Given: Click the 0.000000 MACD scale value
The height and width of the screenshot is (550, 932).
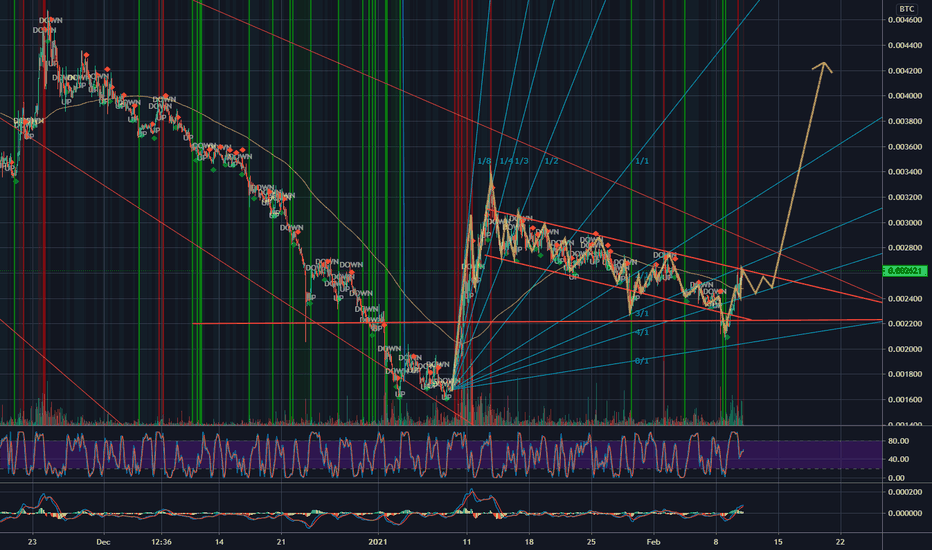Looking at the screenshot, I should pyautogui.click(x=905, y=513).
